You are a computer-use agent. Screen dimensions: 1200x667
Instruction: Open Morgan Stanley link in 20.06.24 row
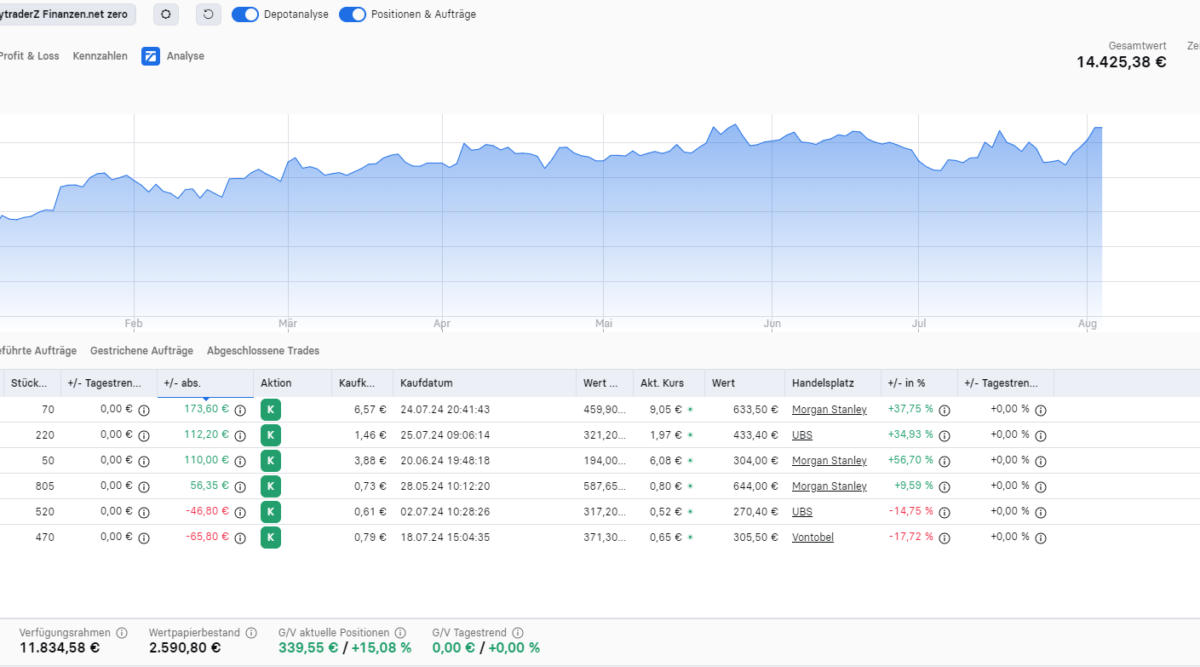click(x=829, y=461)
